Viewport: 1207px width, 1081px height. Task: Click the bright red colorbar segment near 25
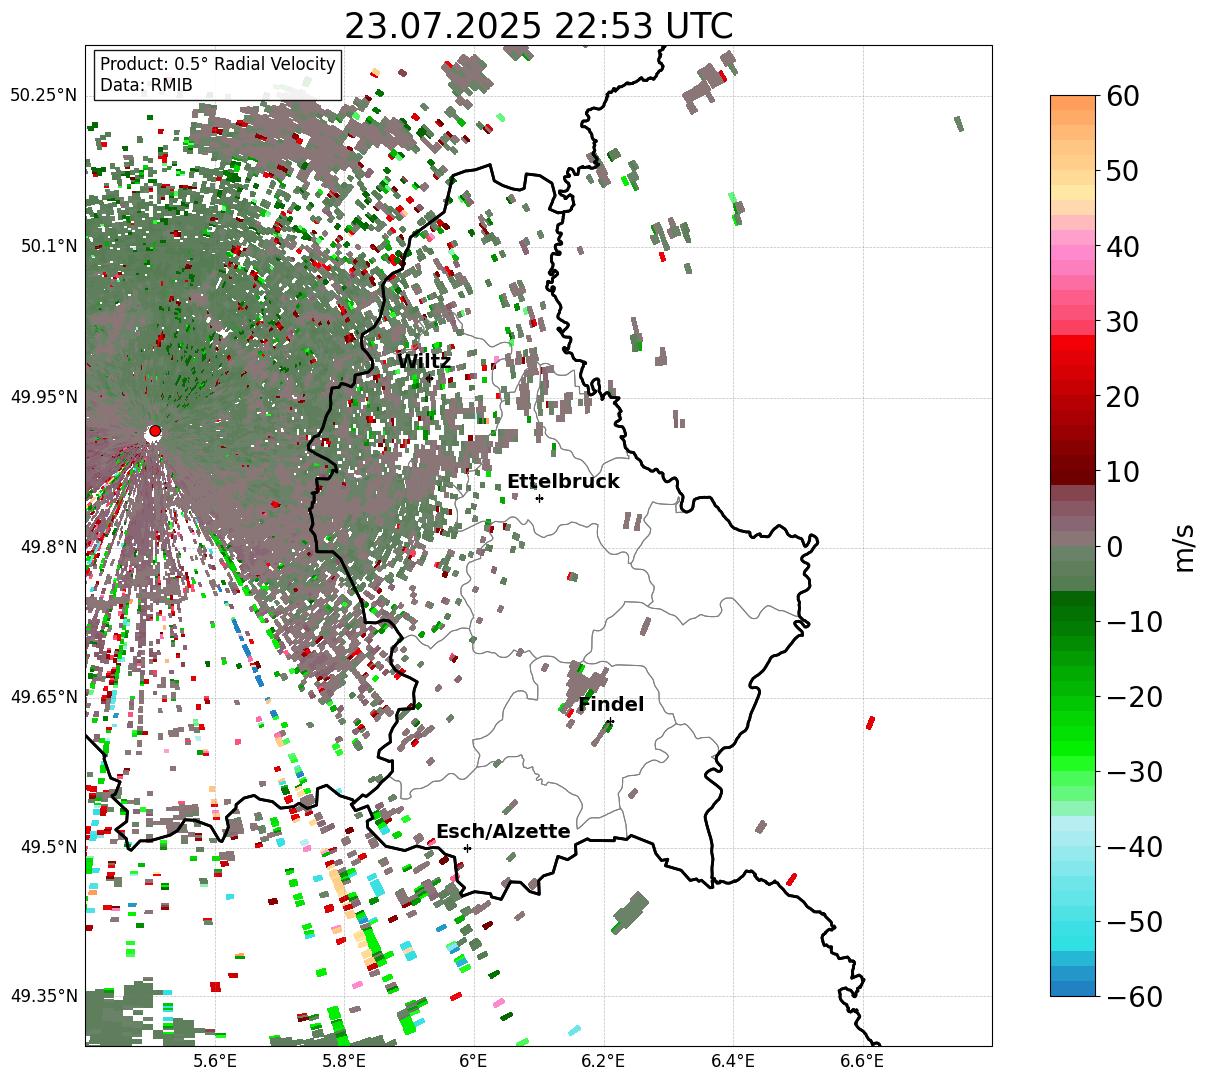(x=1073, y=358)
